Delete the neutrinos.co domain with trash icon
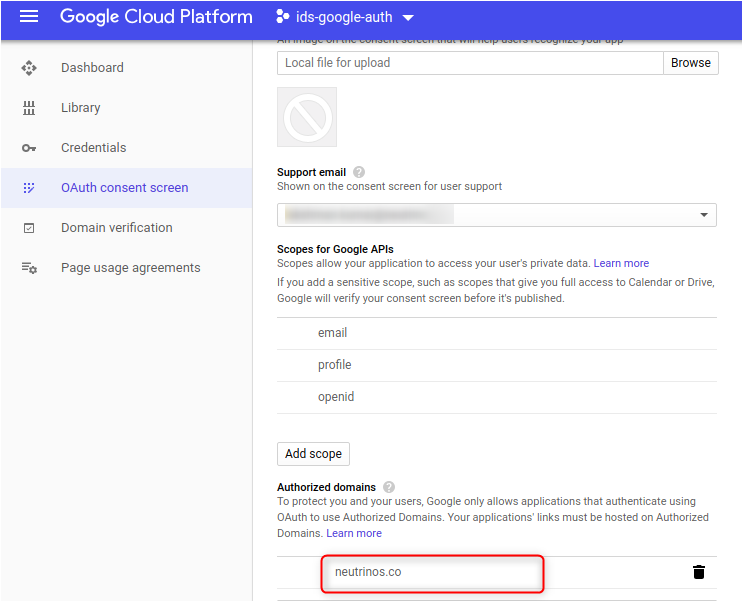Screen dimensions: 742x601 coord(698,572)
